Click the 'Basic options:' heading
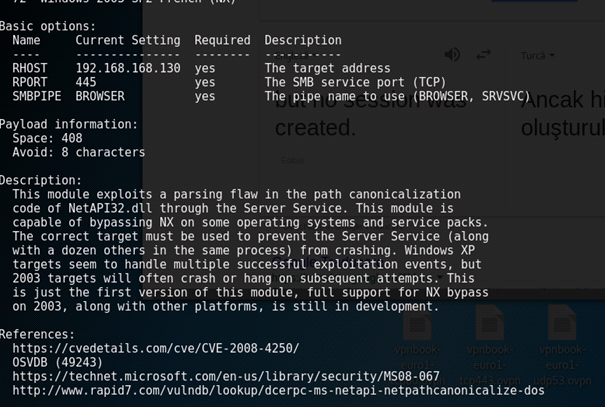 pos(47,26)
